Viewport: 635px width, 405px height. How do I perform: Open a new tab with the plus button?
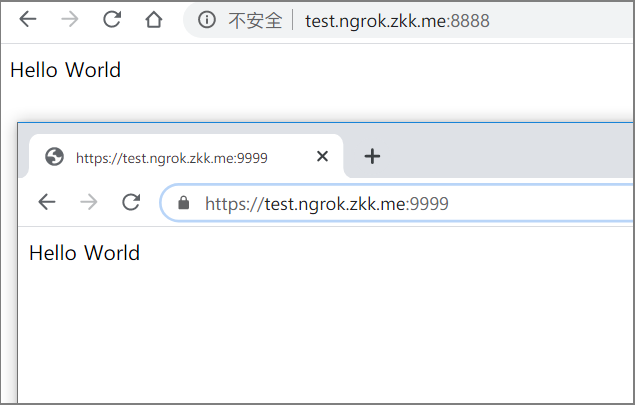pos(372,156)
